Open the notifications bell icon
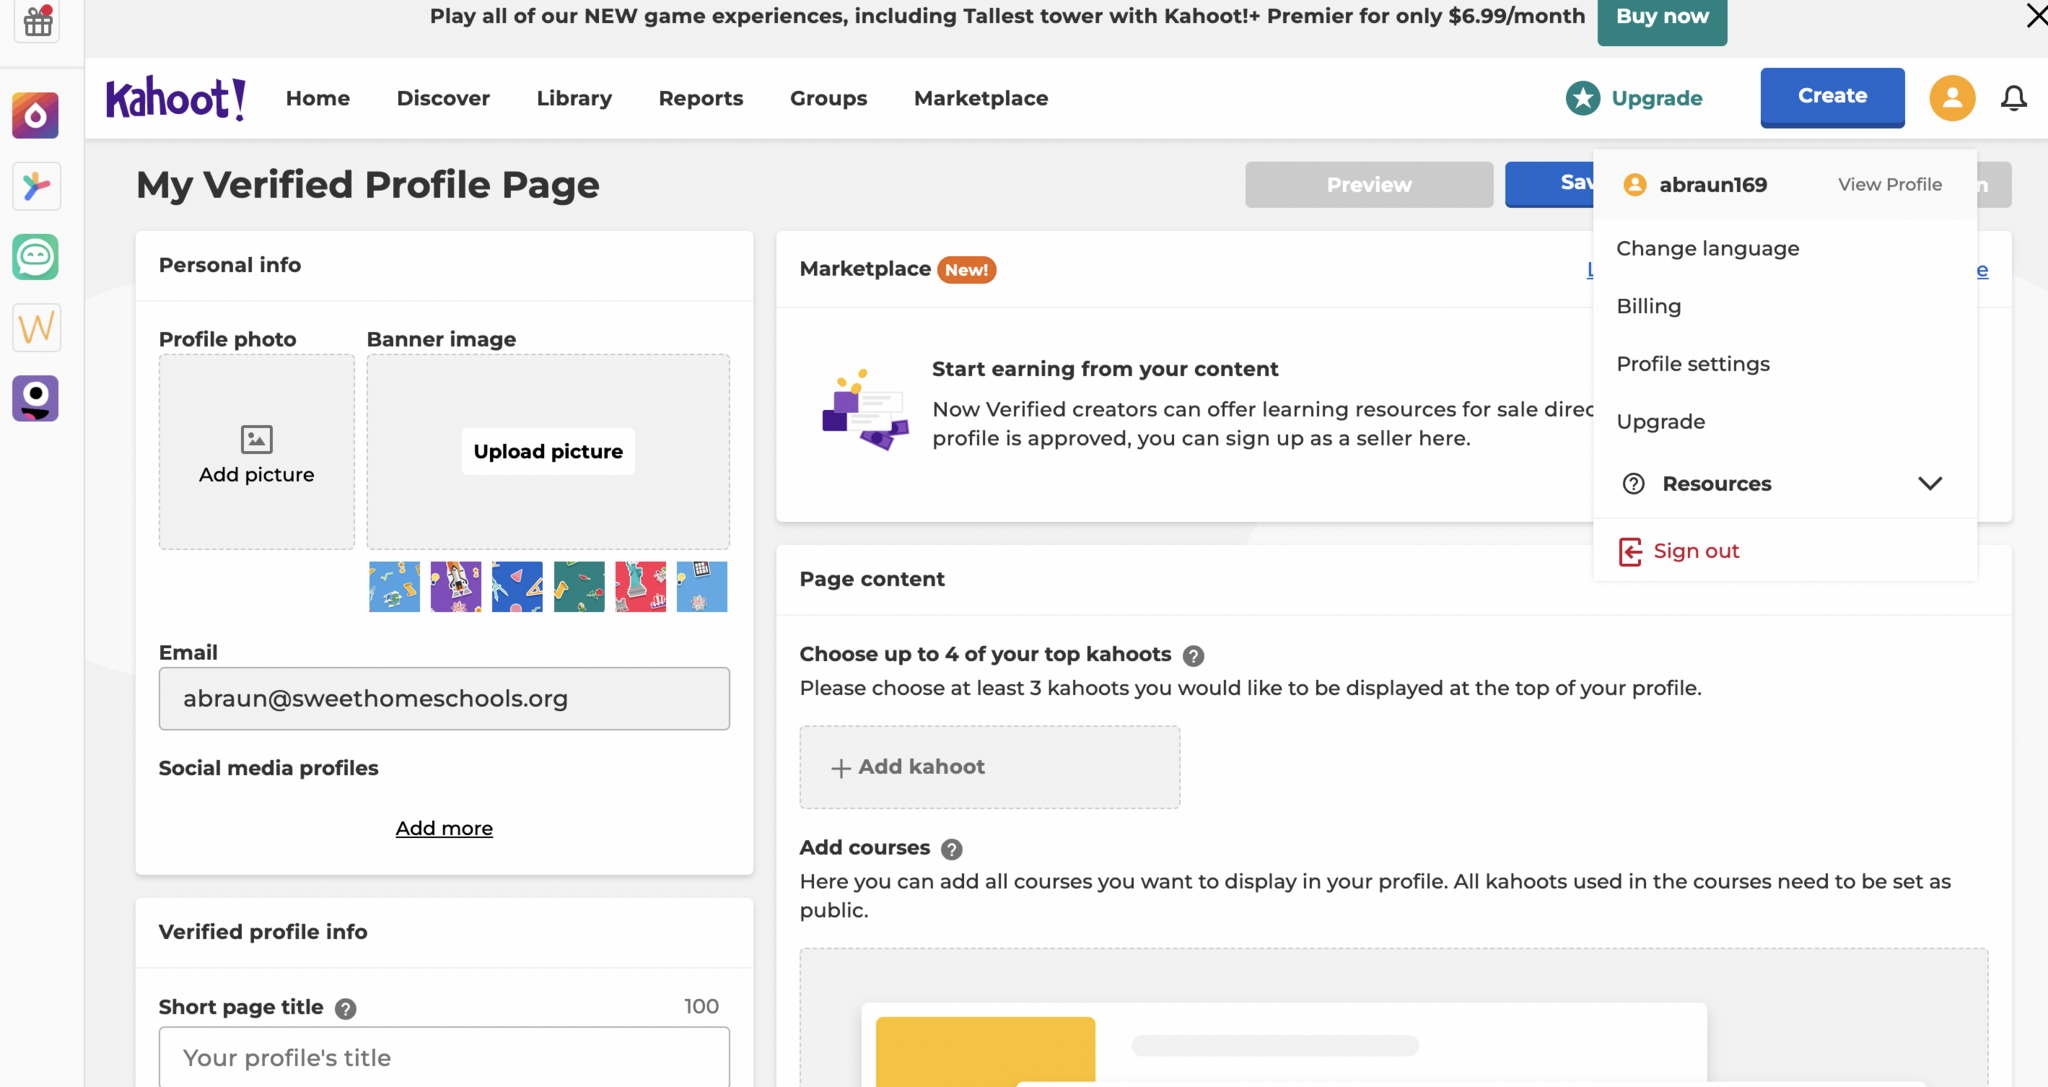The image size is (2048, 1087). (x=2013, y=98)
